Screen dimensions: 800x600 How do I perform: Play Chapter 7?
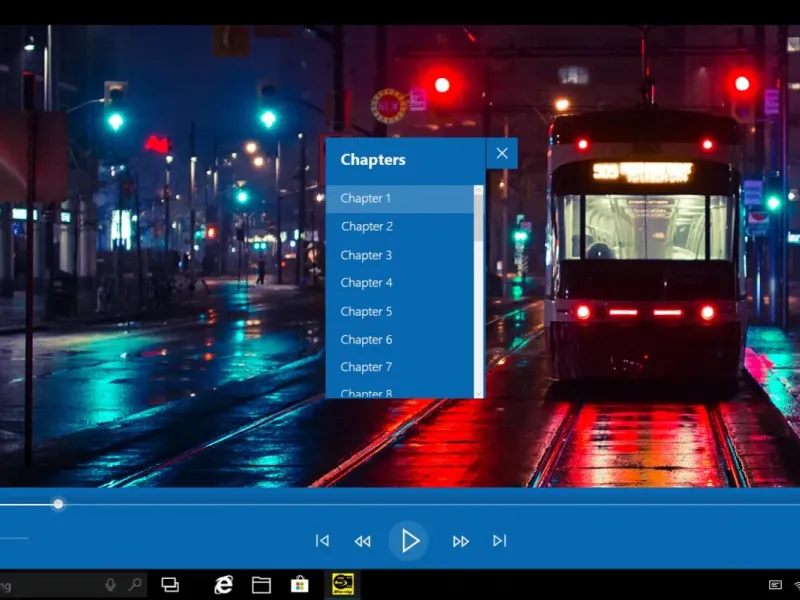point(366,367)
